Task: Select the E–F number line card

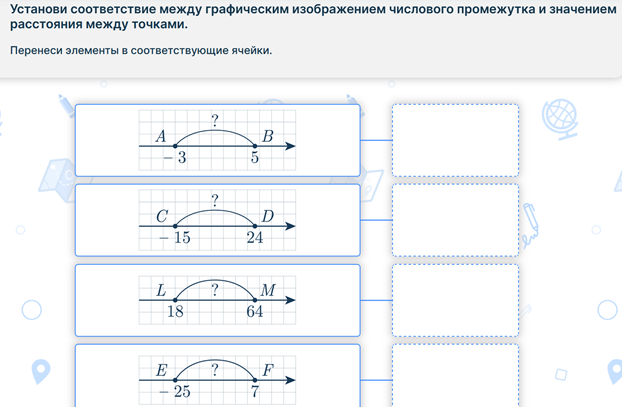Action: (217, 376)
